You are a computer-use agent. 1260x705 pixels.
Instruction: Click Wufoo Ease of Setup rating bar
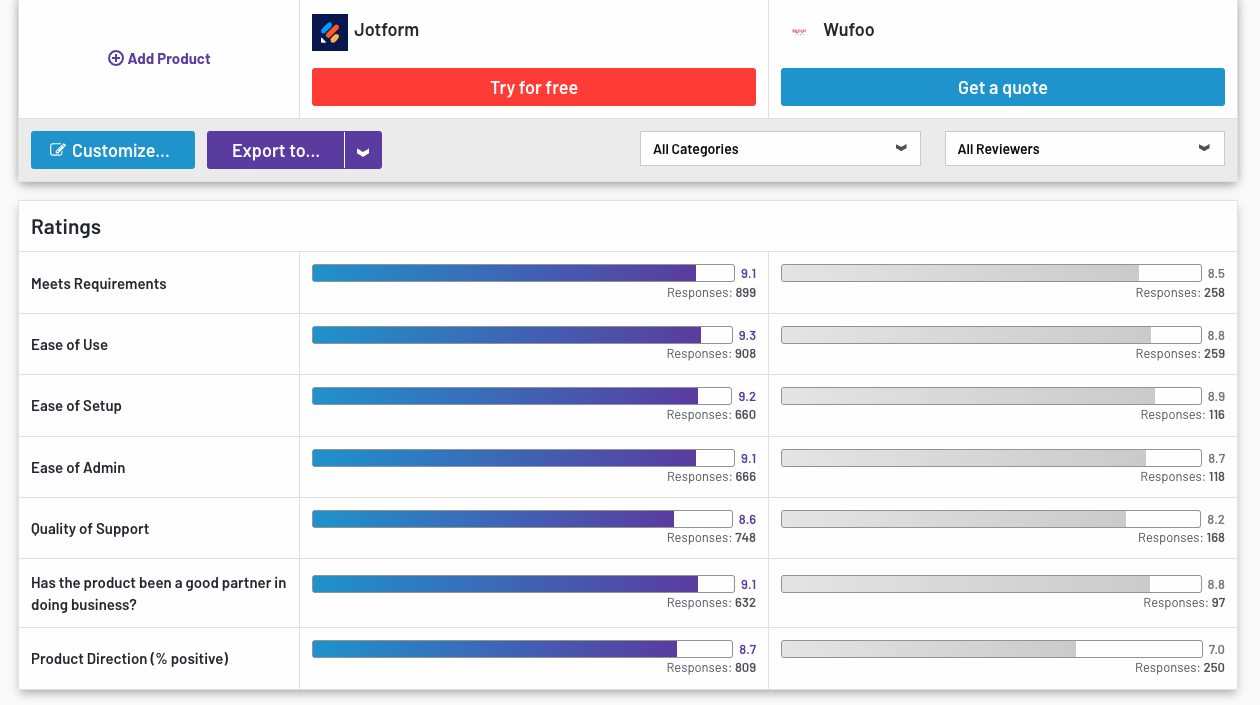click(x=990, y=396)
